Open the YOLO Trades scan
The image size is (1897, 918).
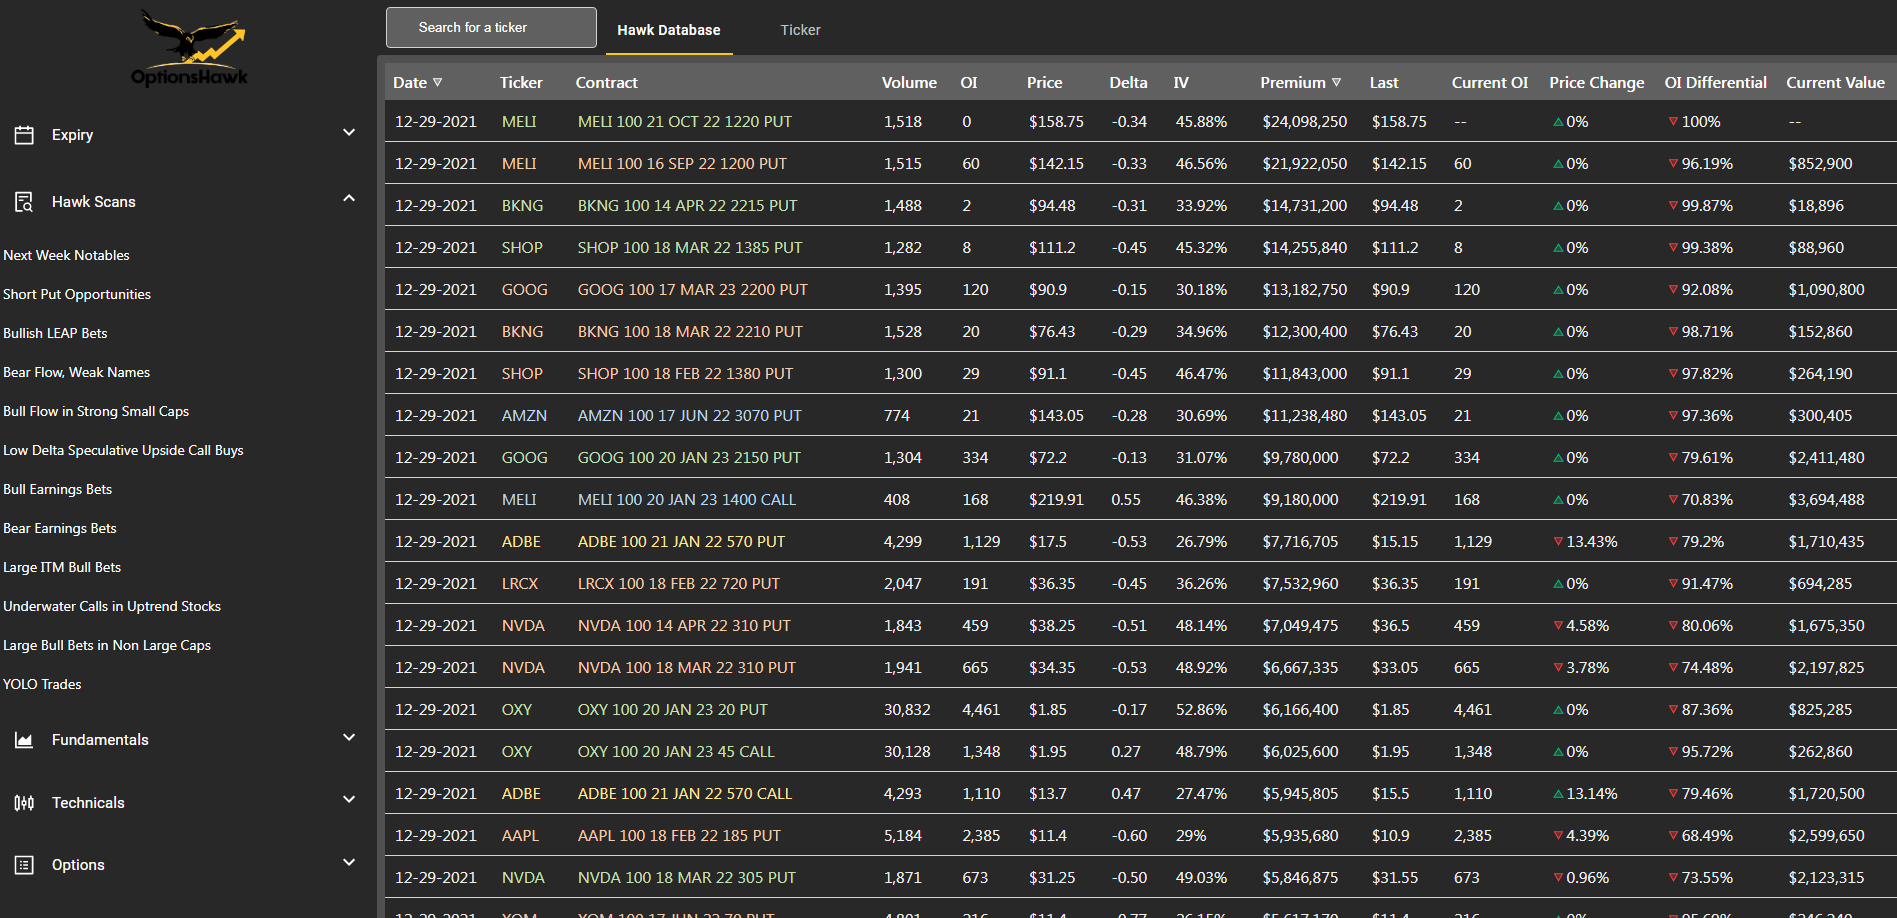pos(42,684)
